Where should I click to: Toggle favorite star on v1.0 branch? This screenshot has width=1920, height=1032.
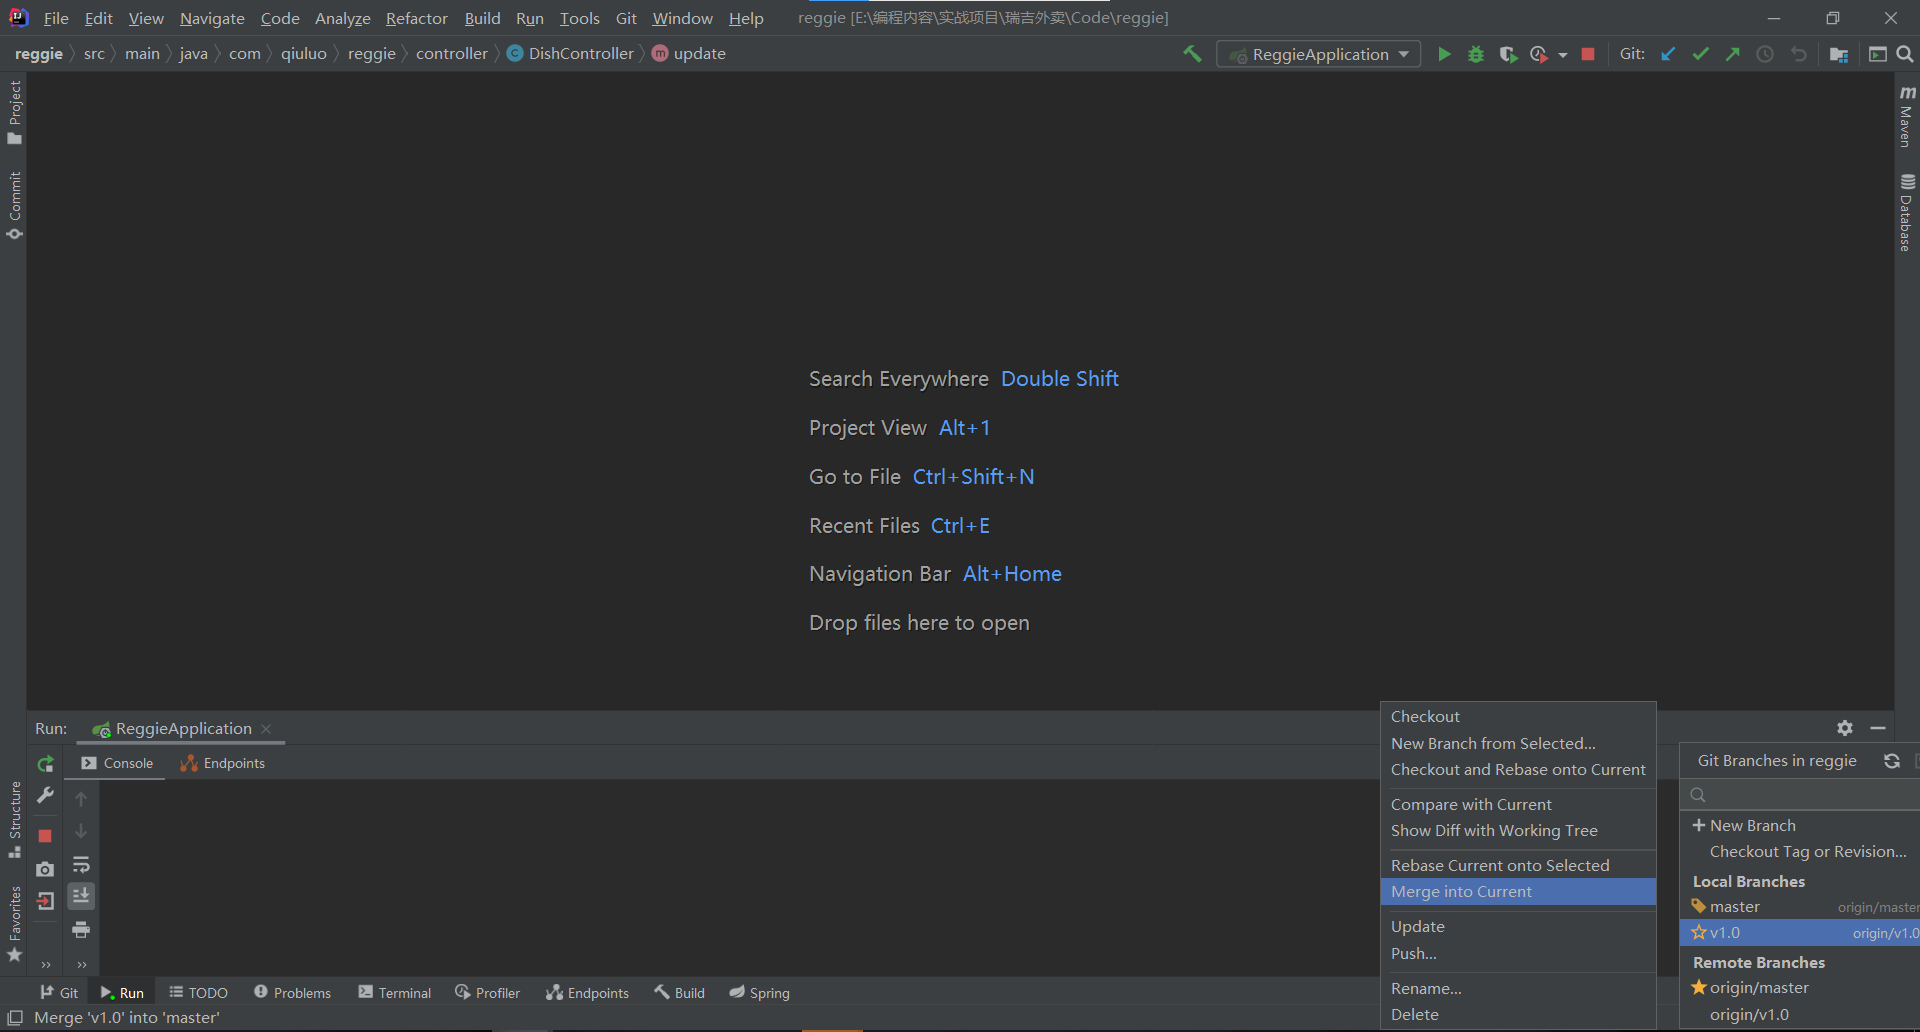click(1698, 932)
